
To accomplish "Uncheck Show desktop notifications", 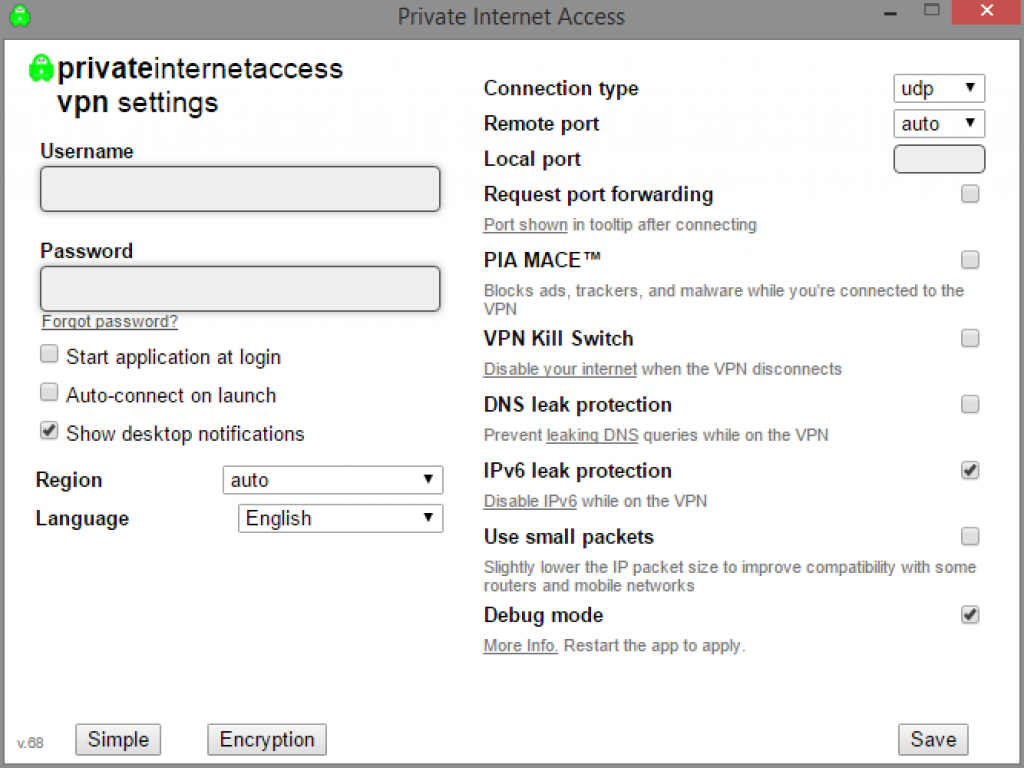I will point(49,431).
